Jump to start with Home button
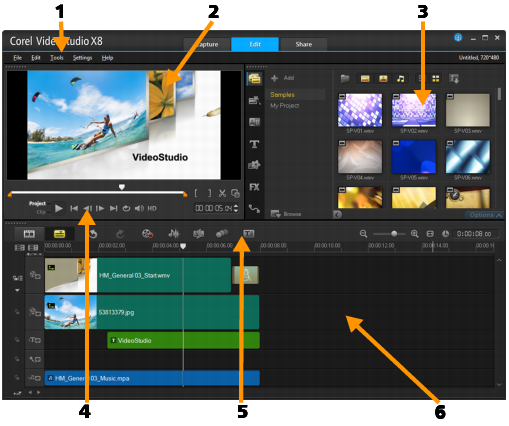Screen dimensions: 509x426 74,209
